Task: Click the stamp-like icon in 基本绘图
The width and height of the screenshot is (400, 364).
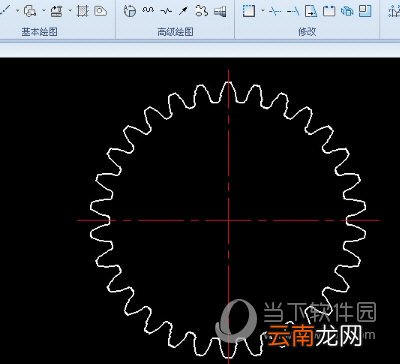Action: pos(57,11)
